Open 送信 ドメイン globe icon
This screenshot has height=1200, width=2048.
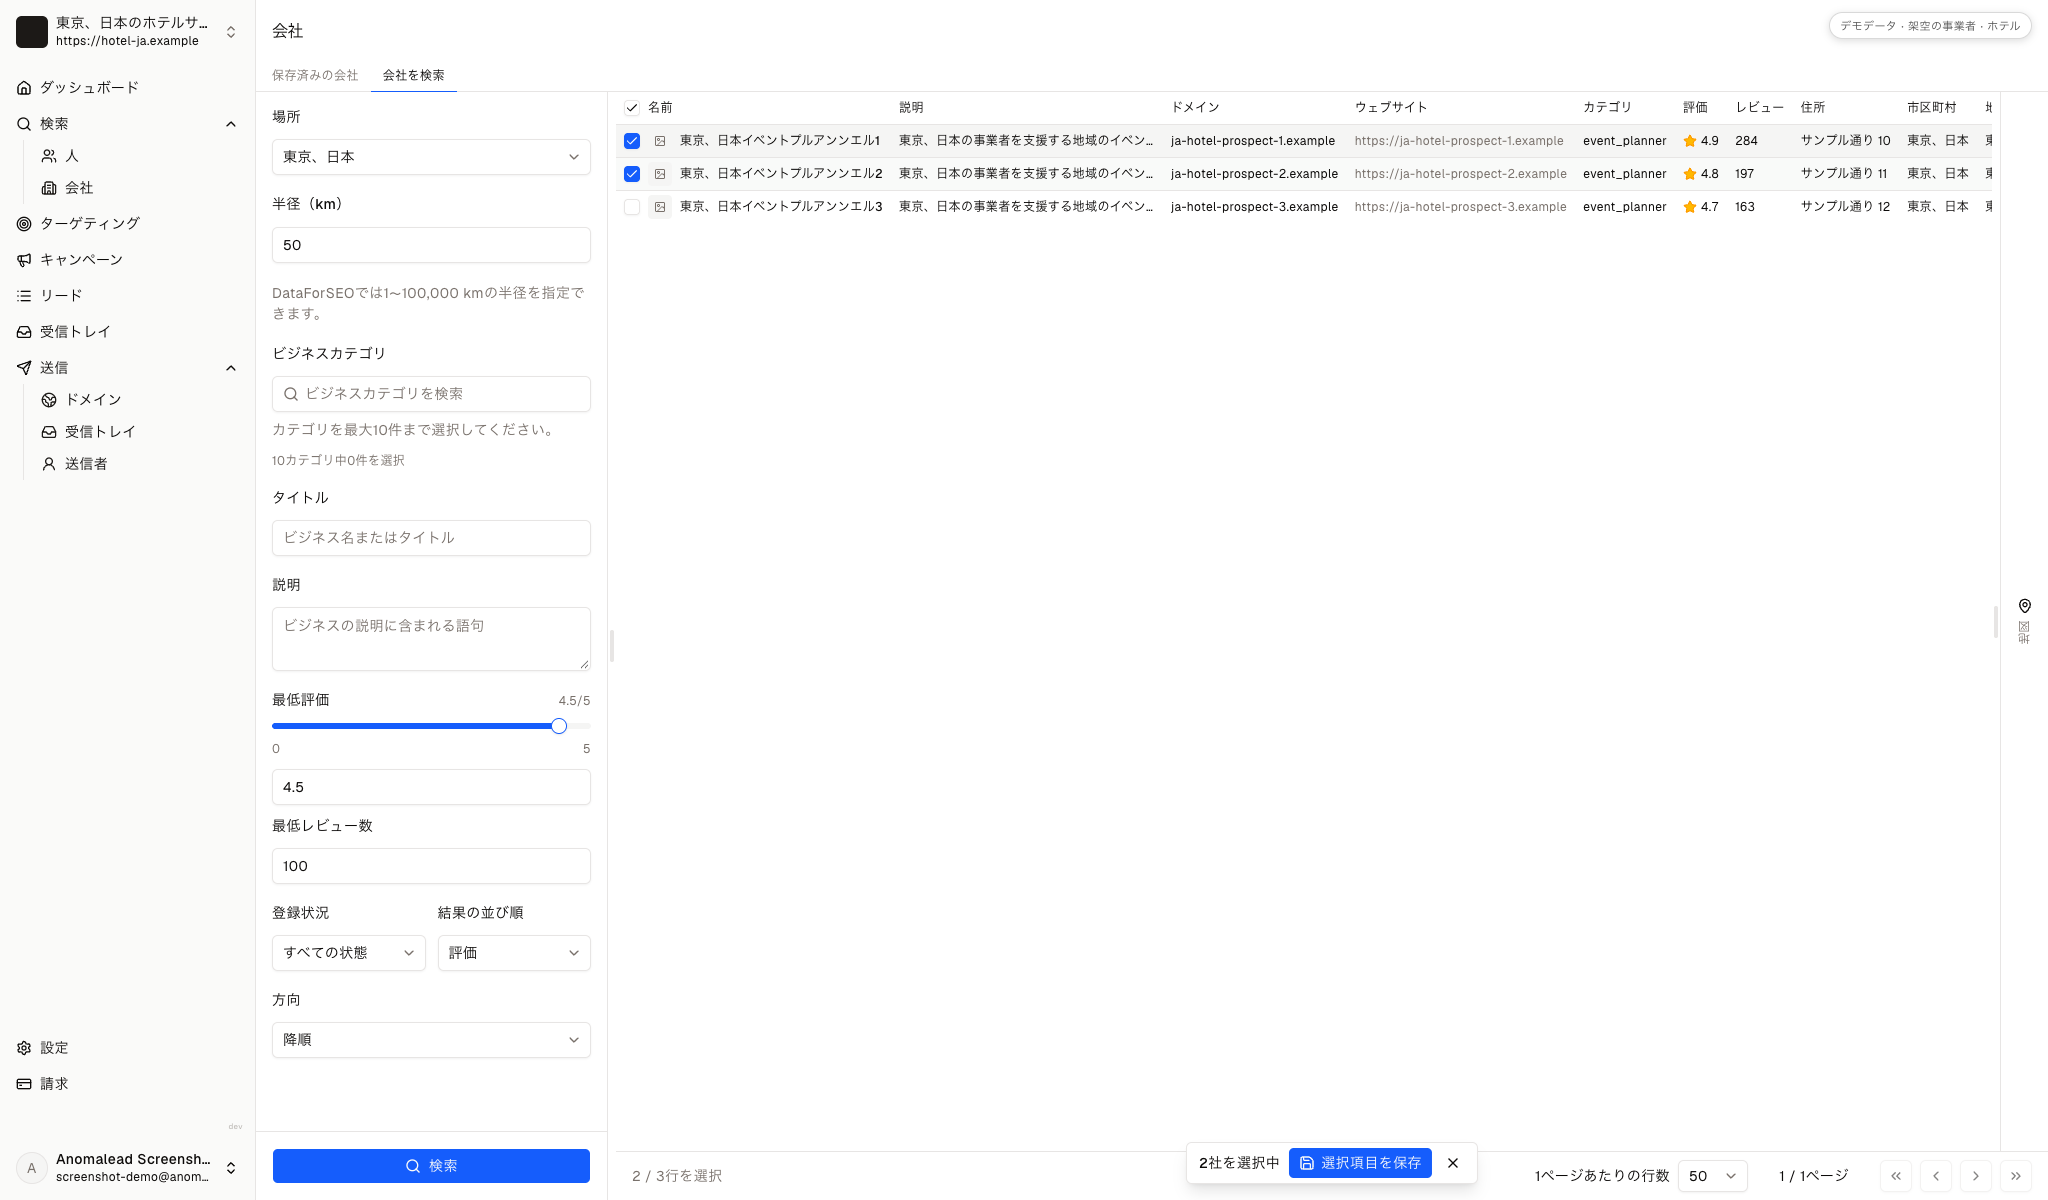(49, 400)
